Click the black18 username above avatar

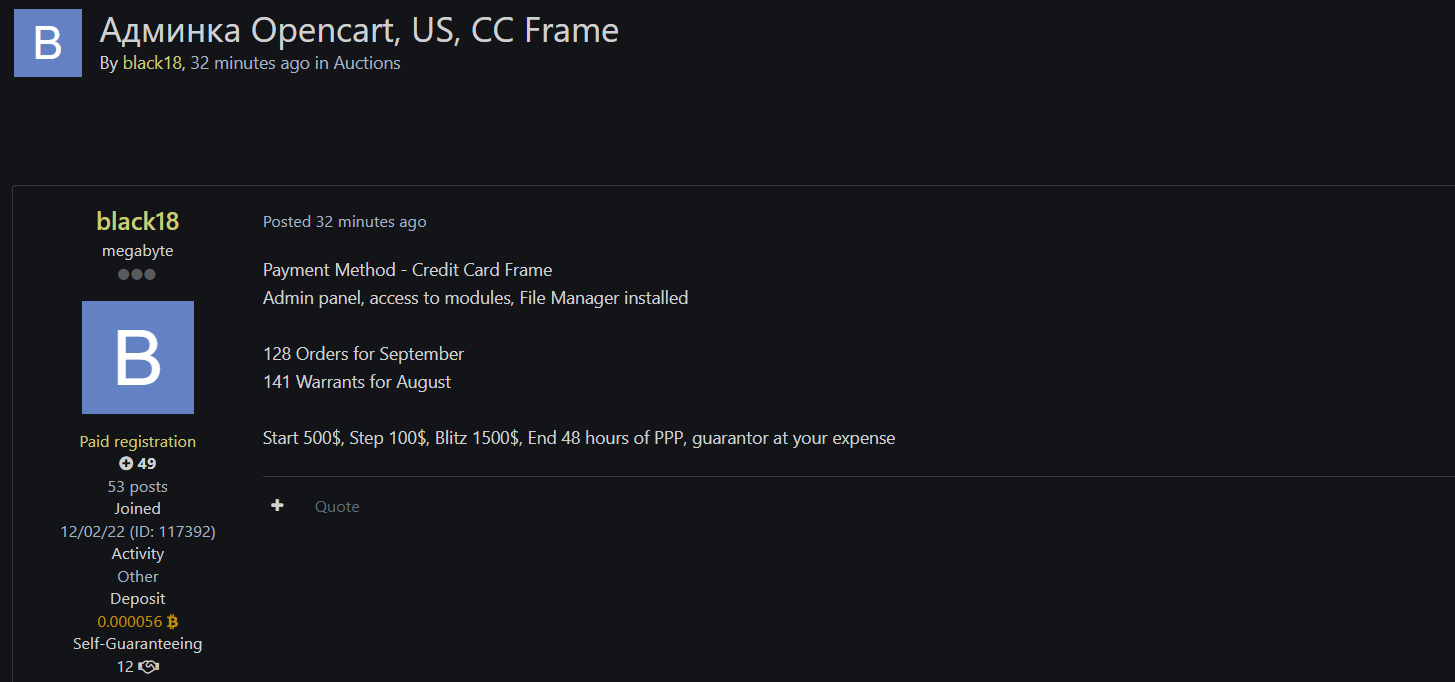(x=138, y=221)
